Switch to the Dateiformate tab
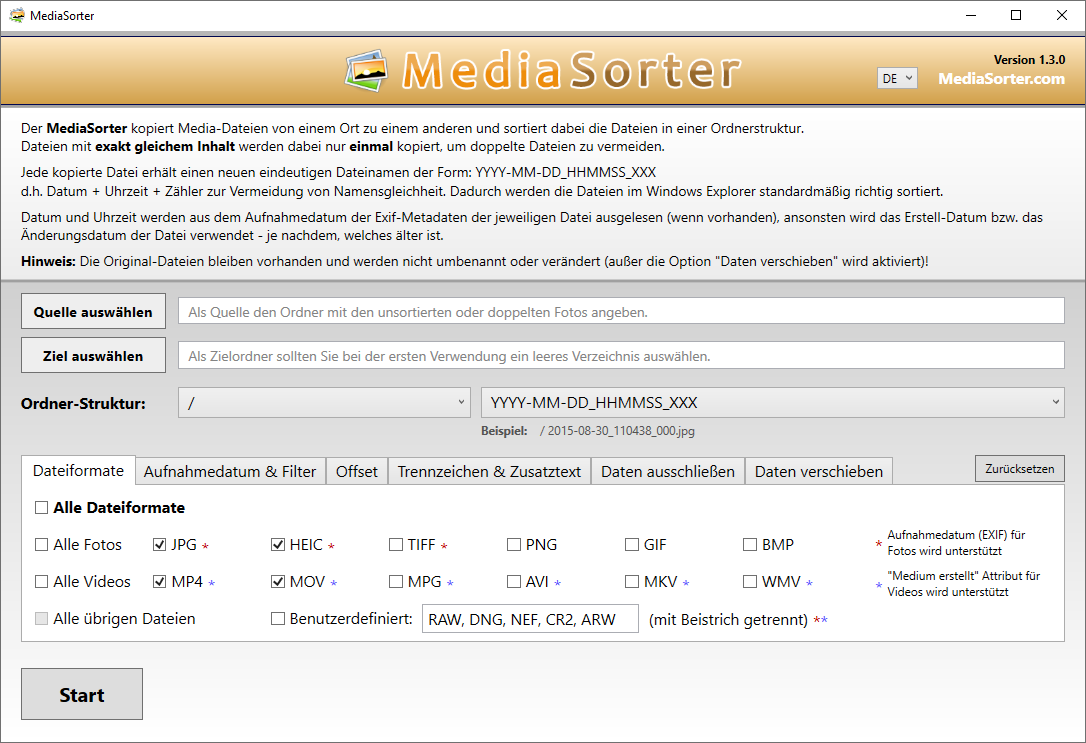The image size is (1086, 743). pyautogui.click(x=78, y=471)
